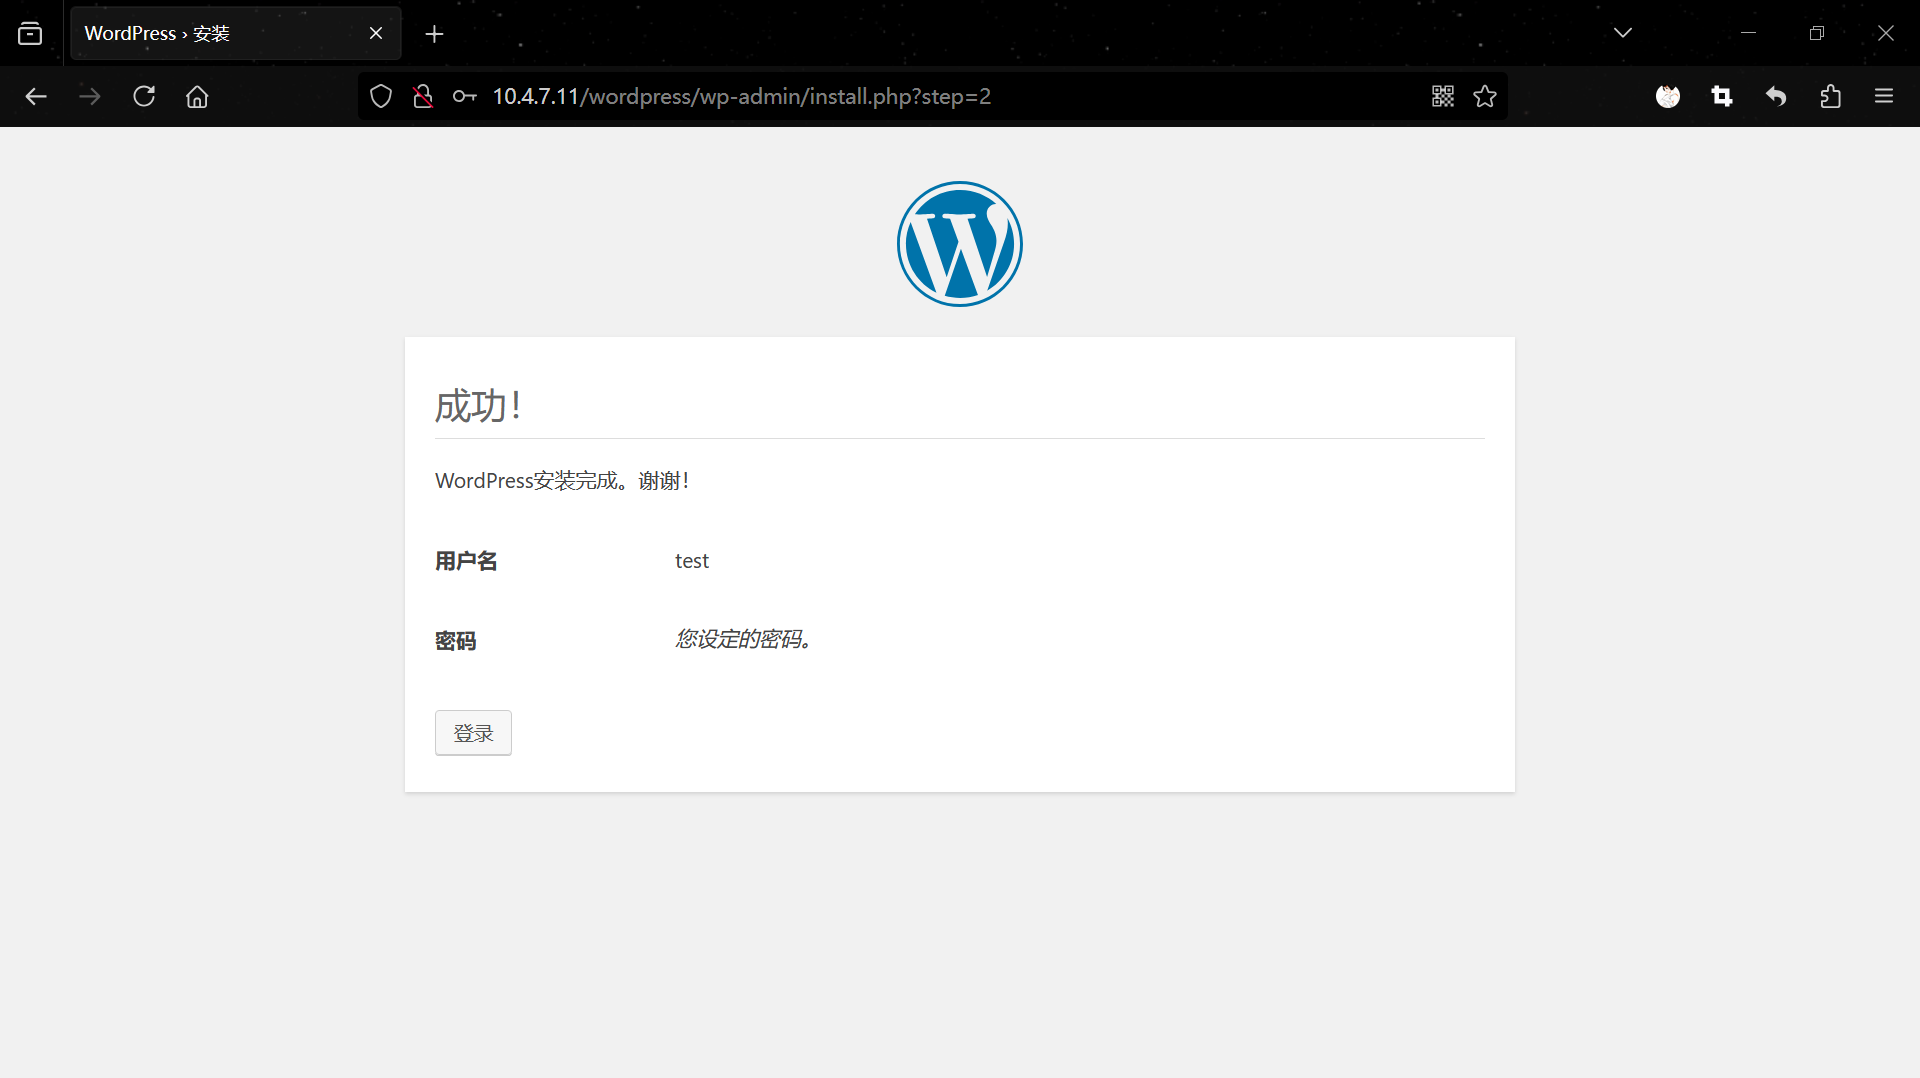Image resolution: width=1920 pixels, height=1078 pixels.
Task: Click the forward navigation arrow
Action: (90, 96)
